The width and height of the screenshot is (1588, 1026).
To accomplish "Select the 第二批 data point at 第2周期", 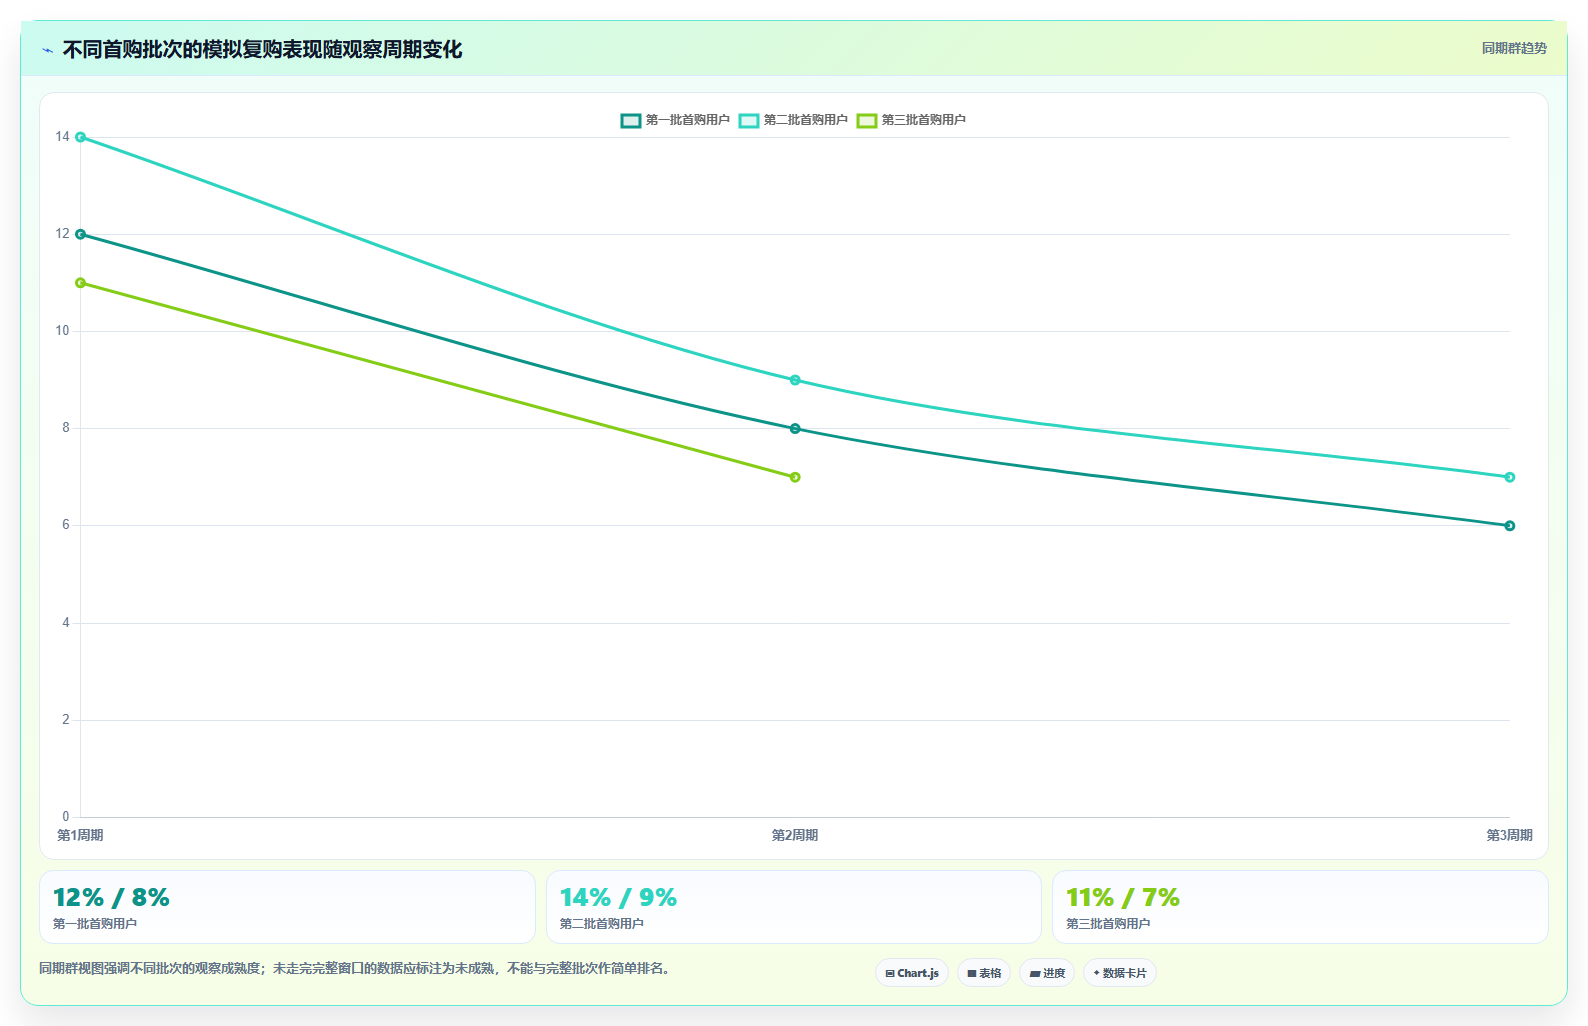I will coord(795,380).
